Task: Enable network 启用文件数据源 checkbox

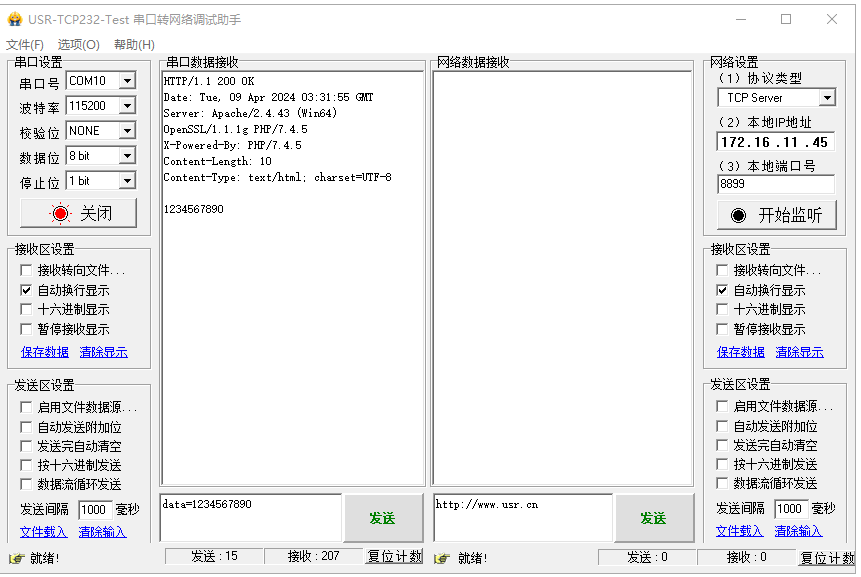Action: point(722,406)
